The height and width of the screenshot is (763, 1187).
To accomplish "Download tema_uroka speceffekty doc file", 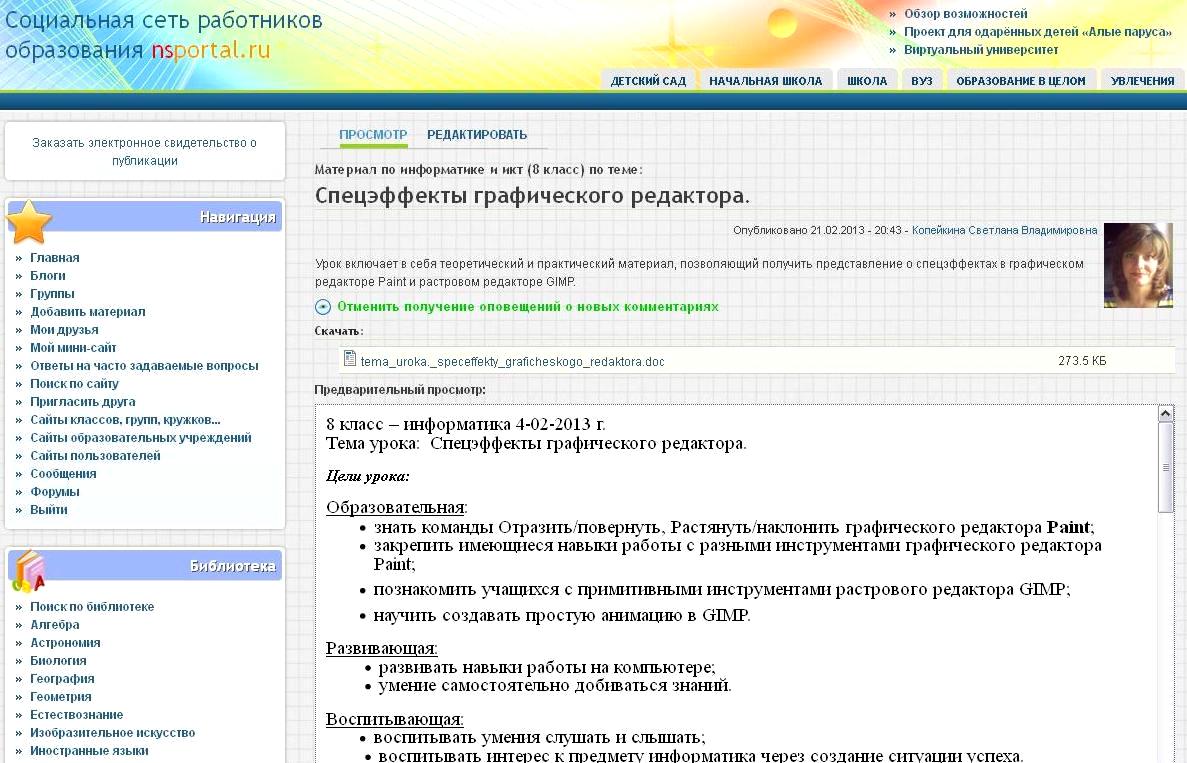I will (512, 362).
